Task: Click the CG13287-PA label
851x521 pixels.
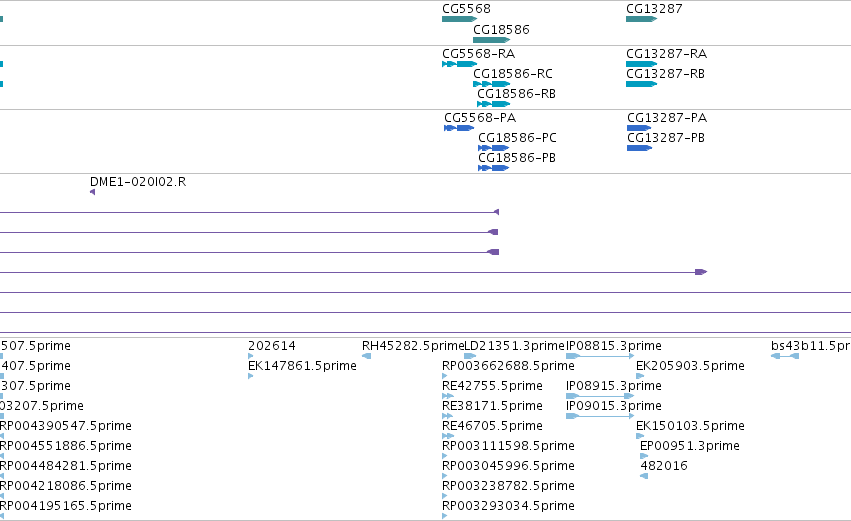Action: (667, 118)
